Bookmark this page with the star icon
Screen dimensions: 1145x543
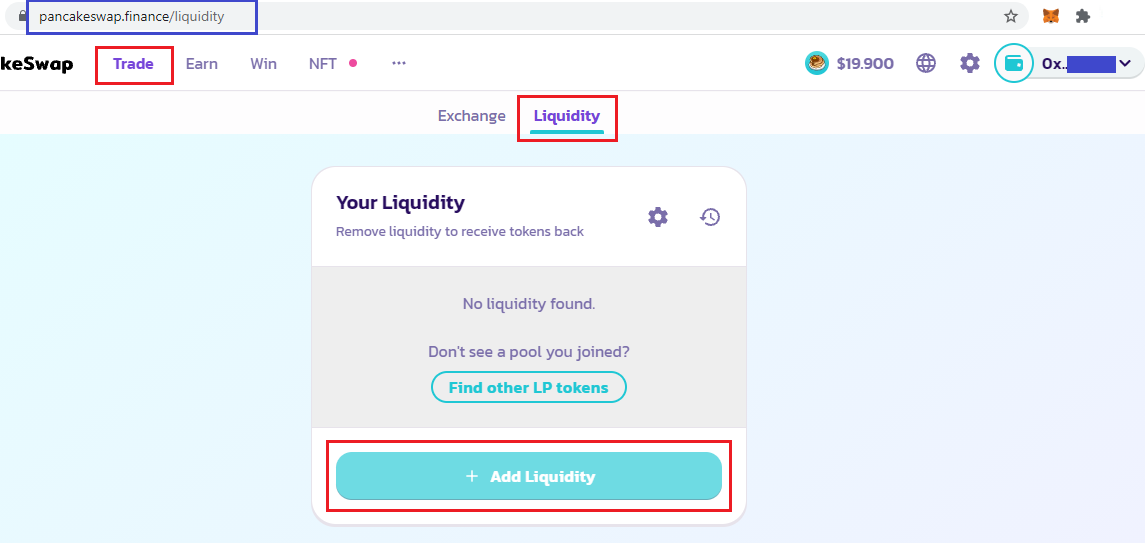coord(1011,16)
